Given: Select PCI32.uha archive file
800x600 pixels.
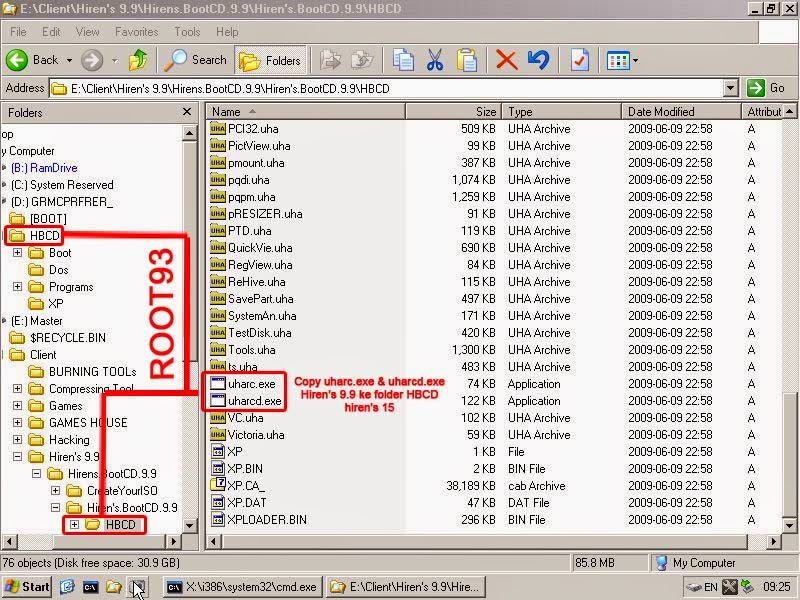Looking at the screenshot, I should (x=244, y=129).
